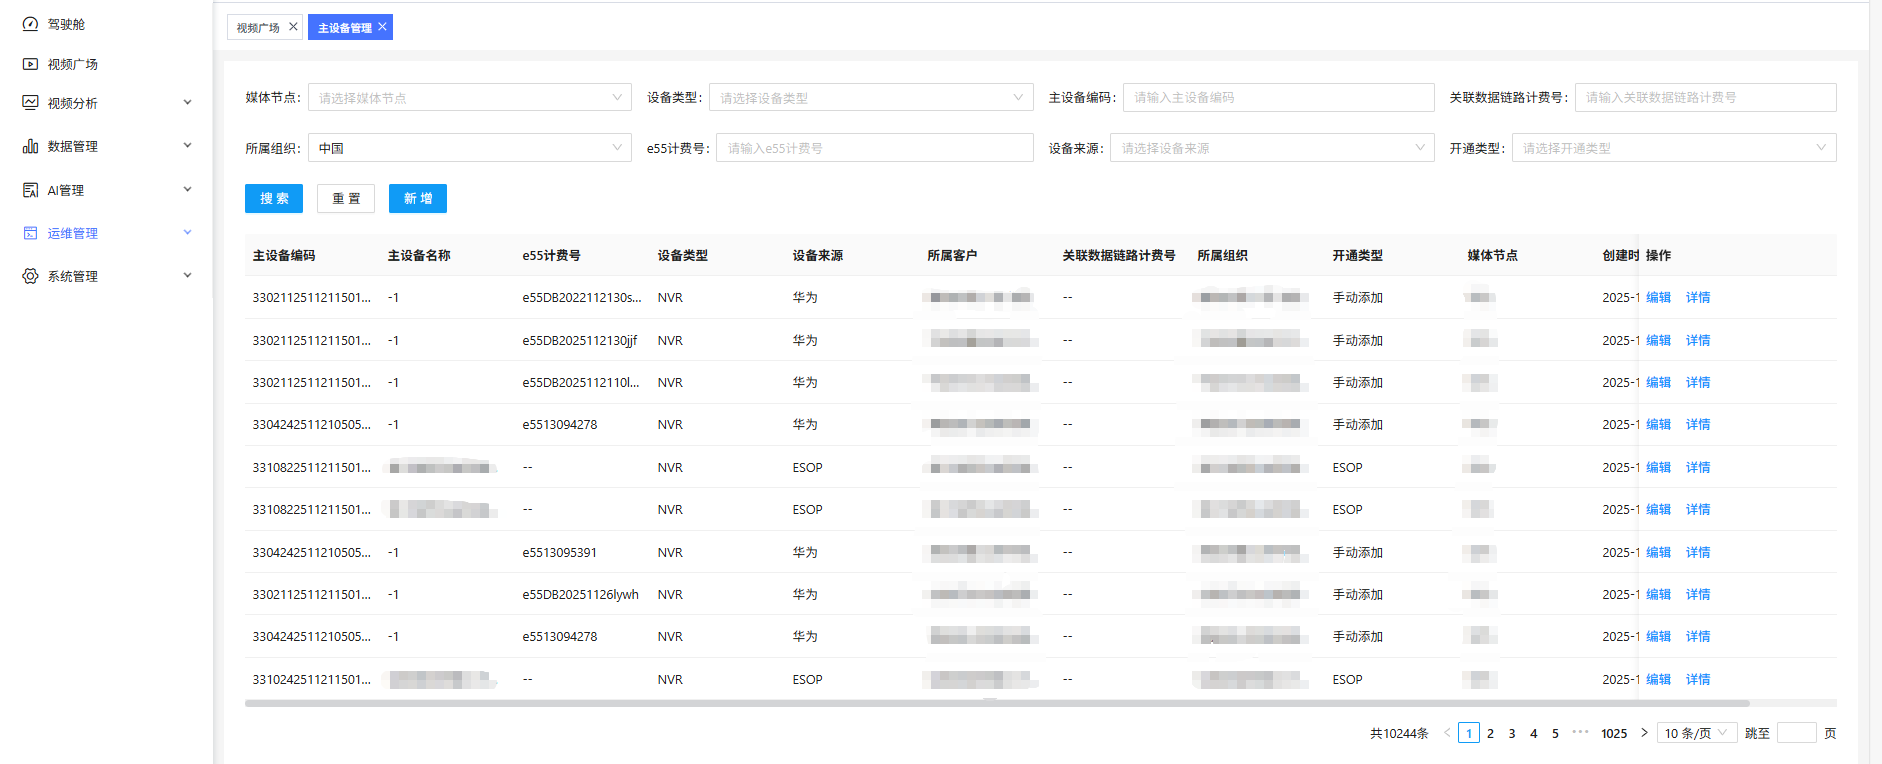The image size is (1882, 764).
Task: Click the AI管理 sidebar icon
Action: pyautogui.click(x=30, y=190)
